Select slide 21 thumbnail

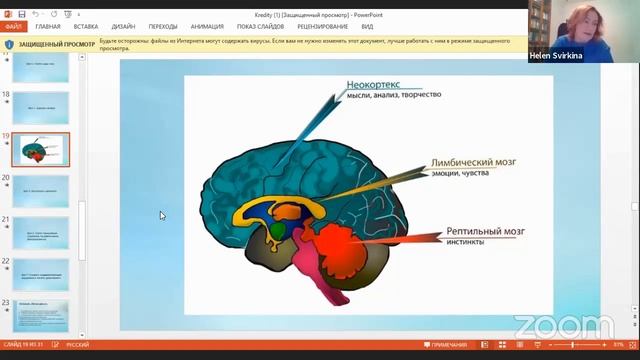click(x=40, y=233)
